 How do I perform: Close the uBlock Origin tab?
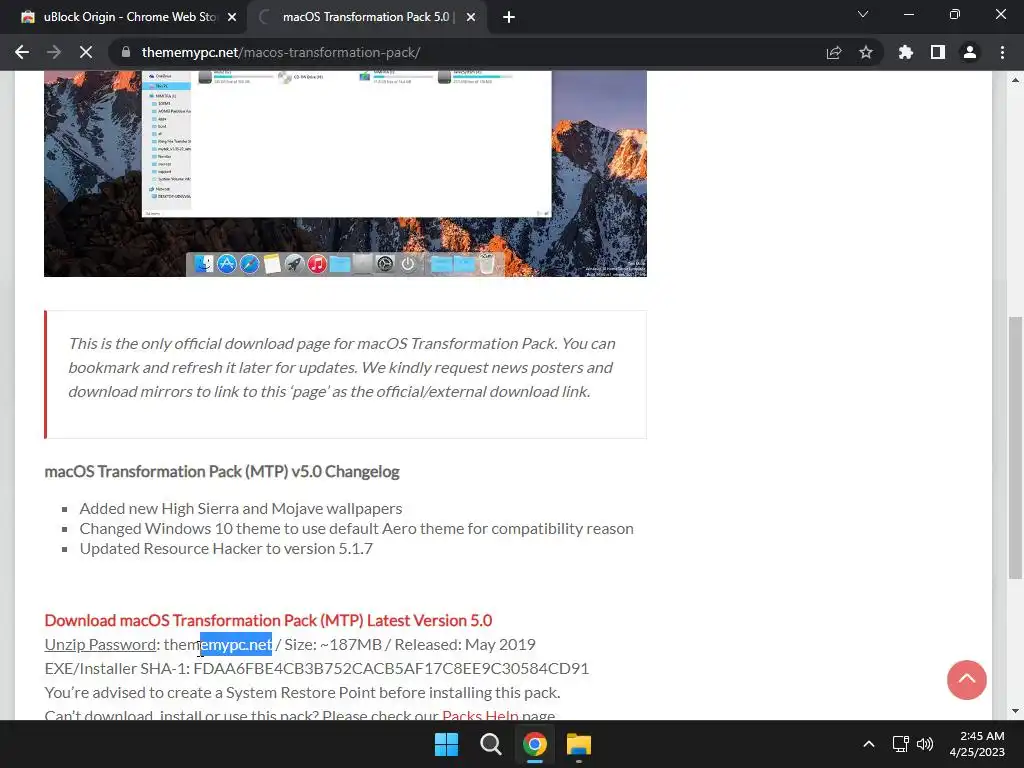[x=232, y=17]
